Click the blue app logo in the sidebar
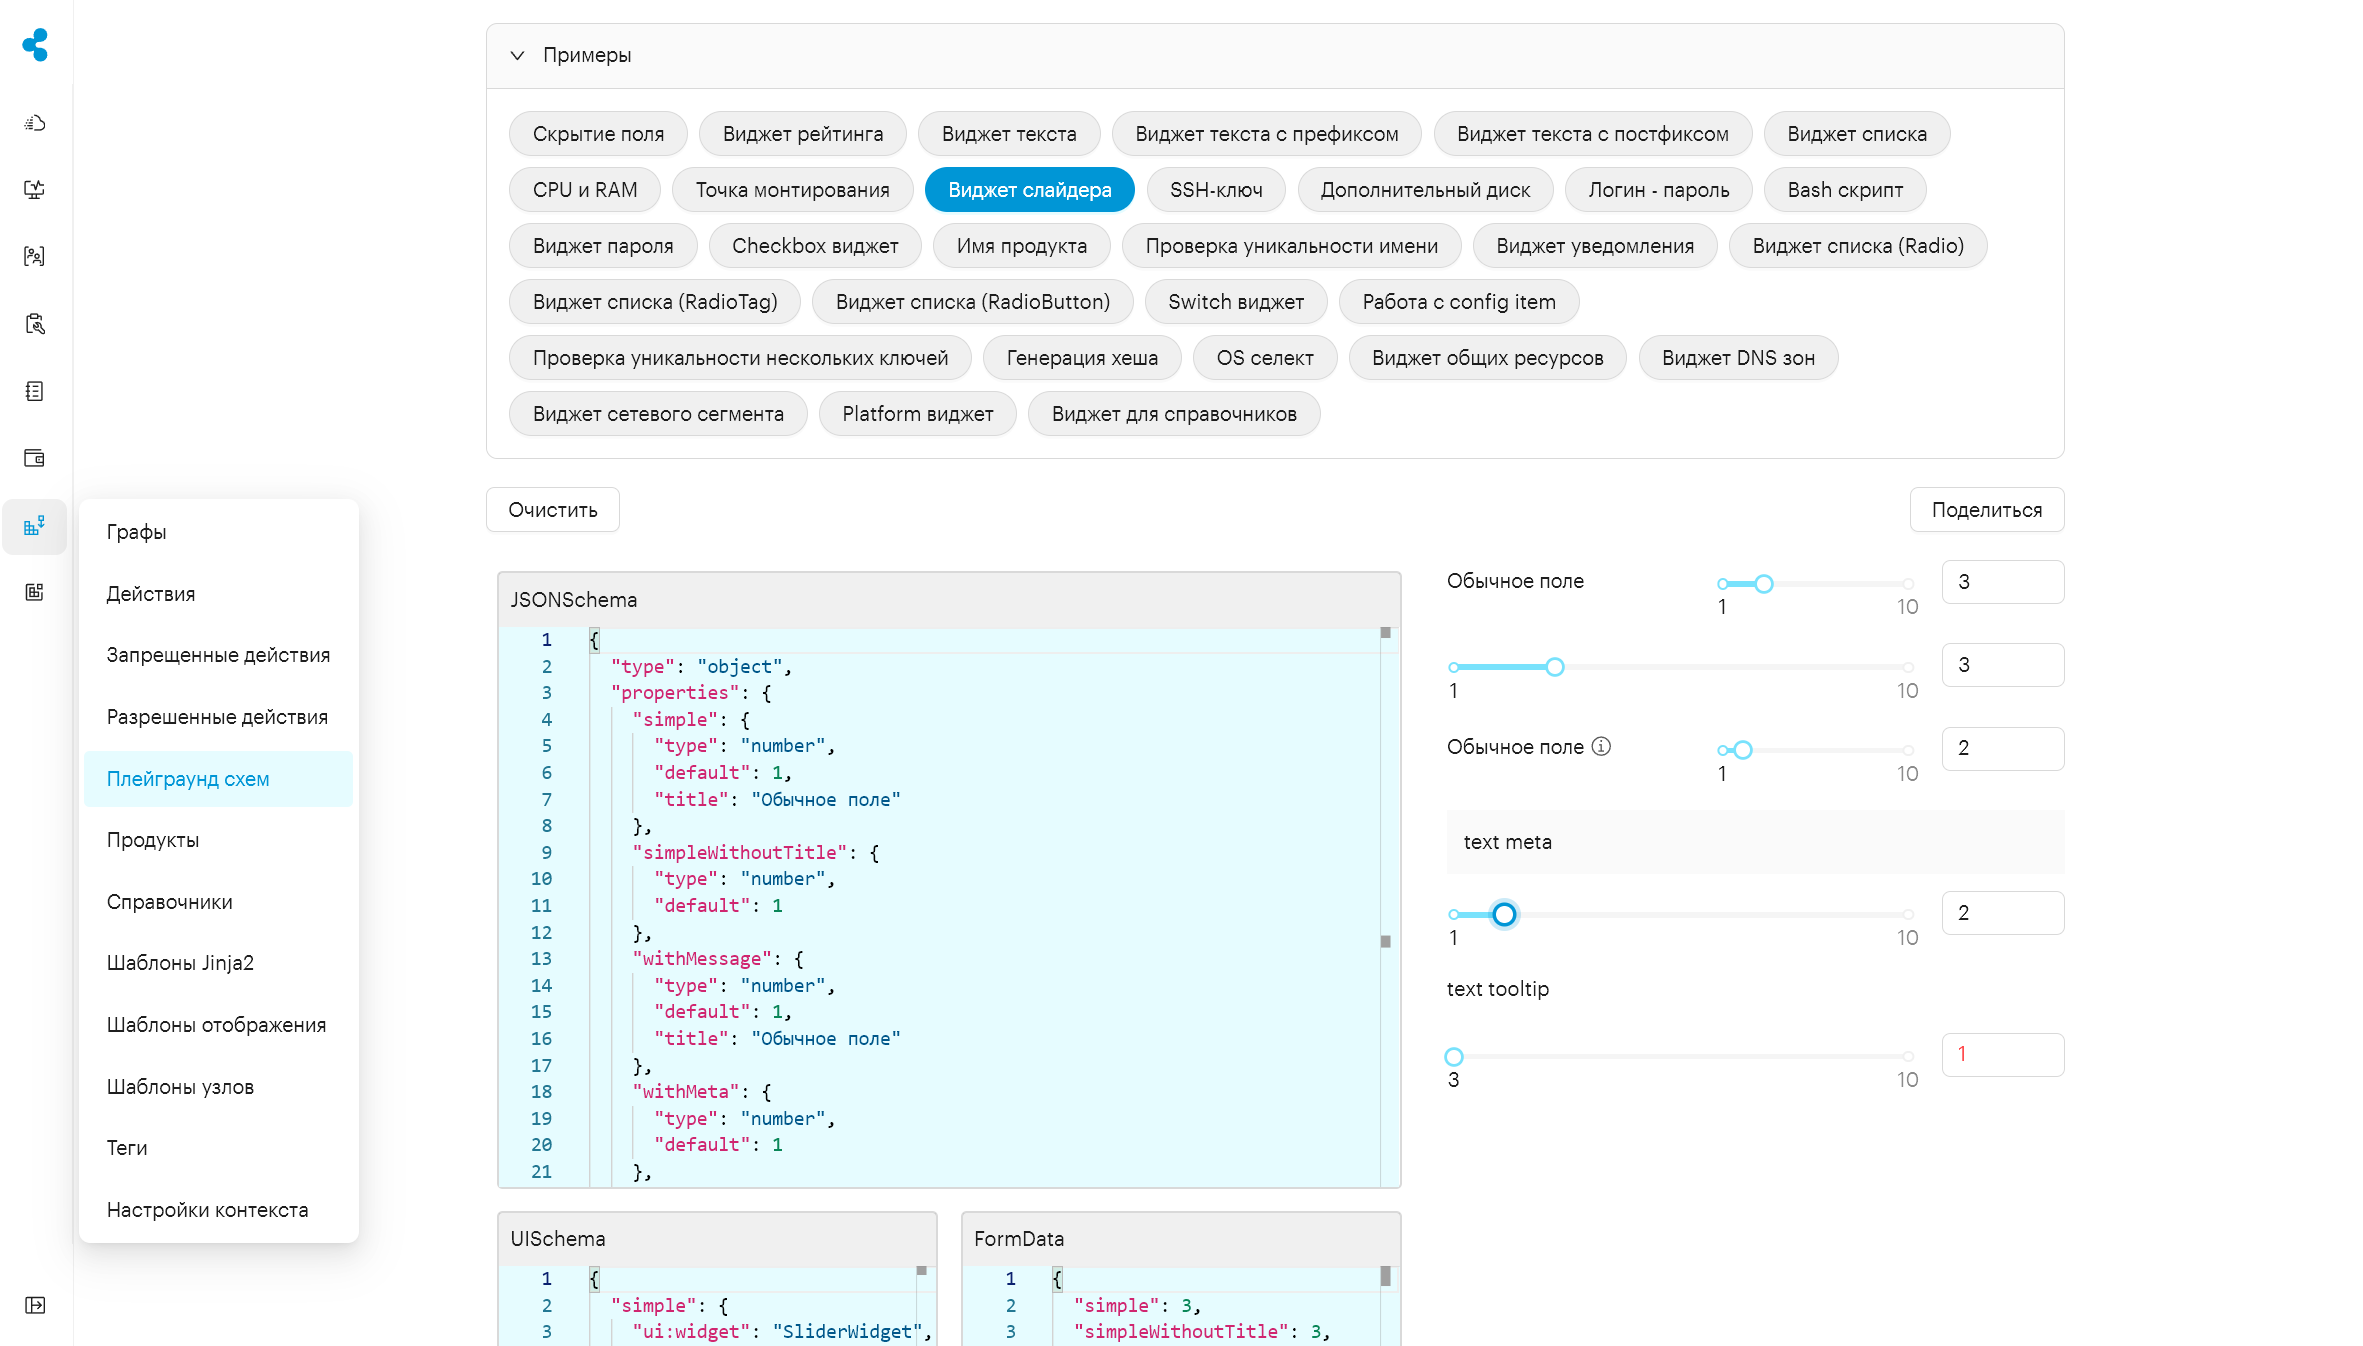Viewport: 2363px width, 1346px height. pos(35,45)
